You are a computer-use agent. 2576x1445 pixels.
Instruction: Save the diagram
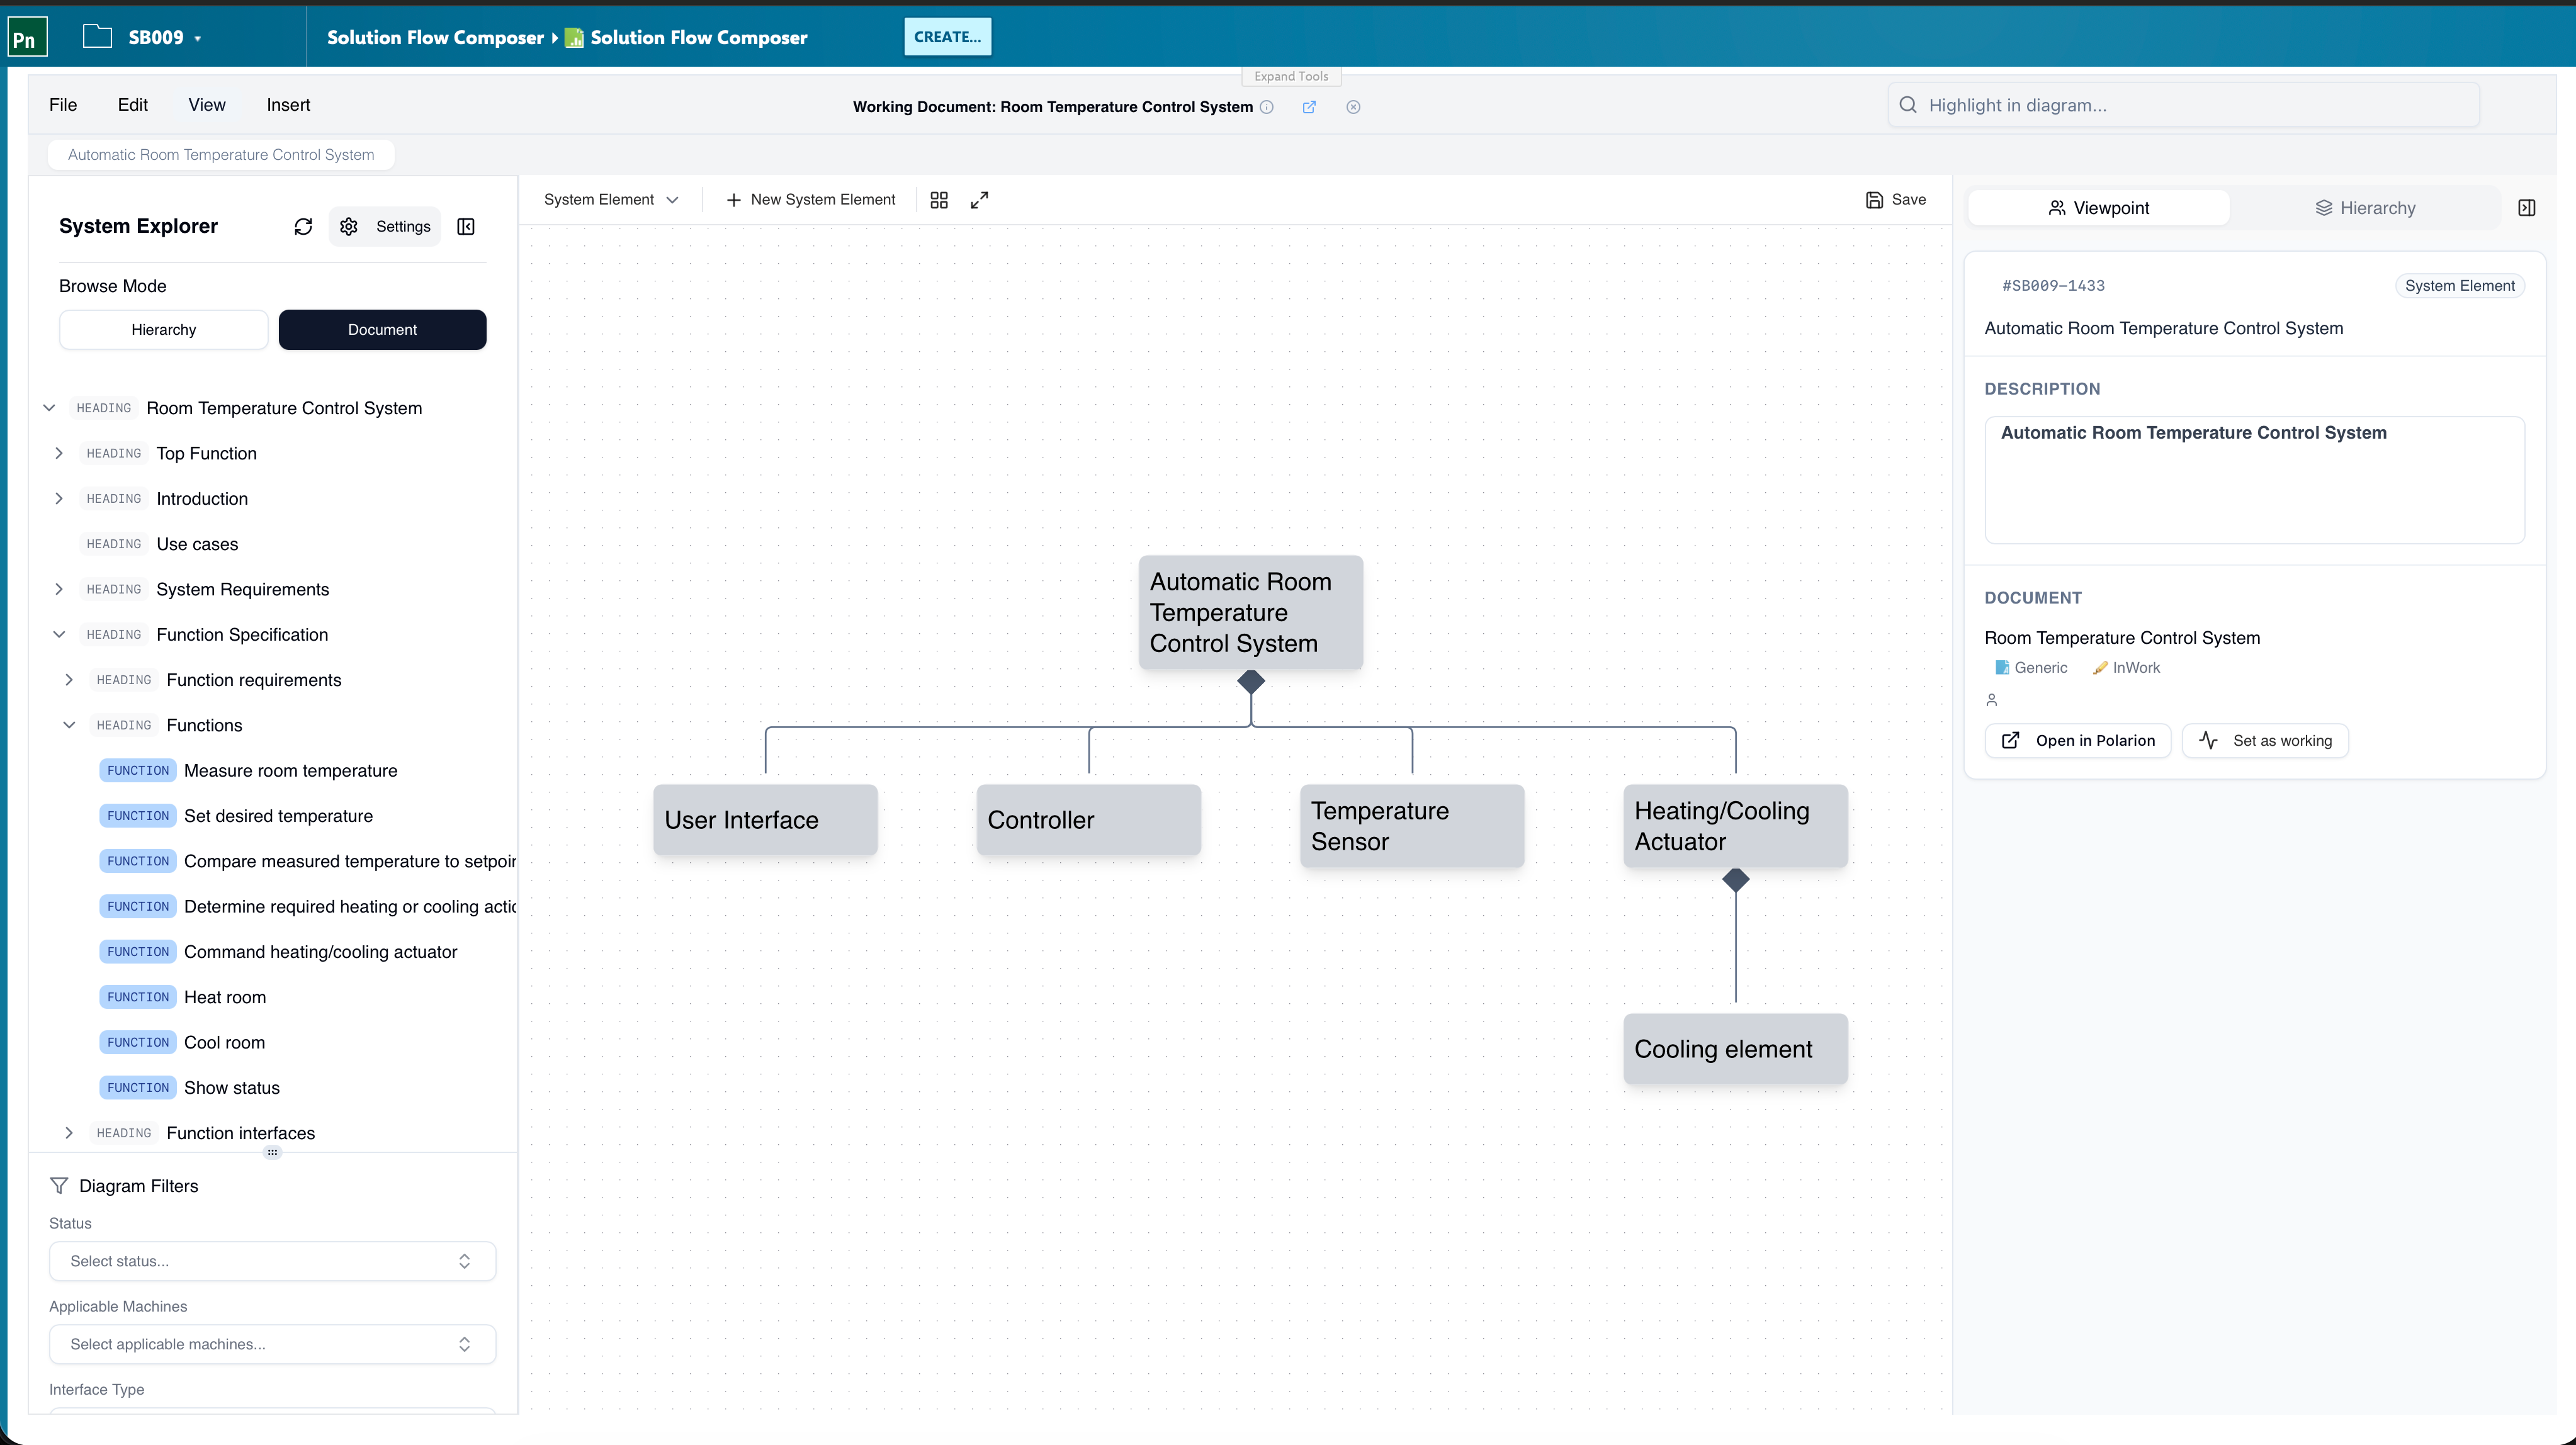pos(1896,200)
